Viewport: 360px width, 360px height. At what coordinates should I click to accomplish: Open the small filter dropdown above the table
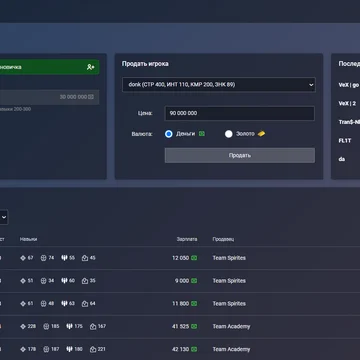pos(4,217)
